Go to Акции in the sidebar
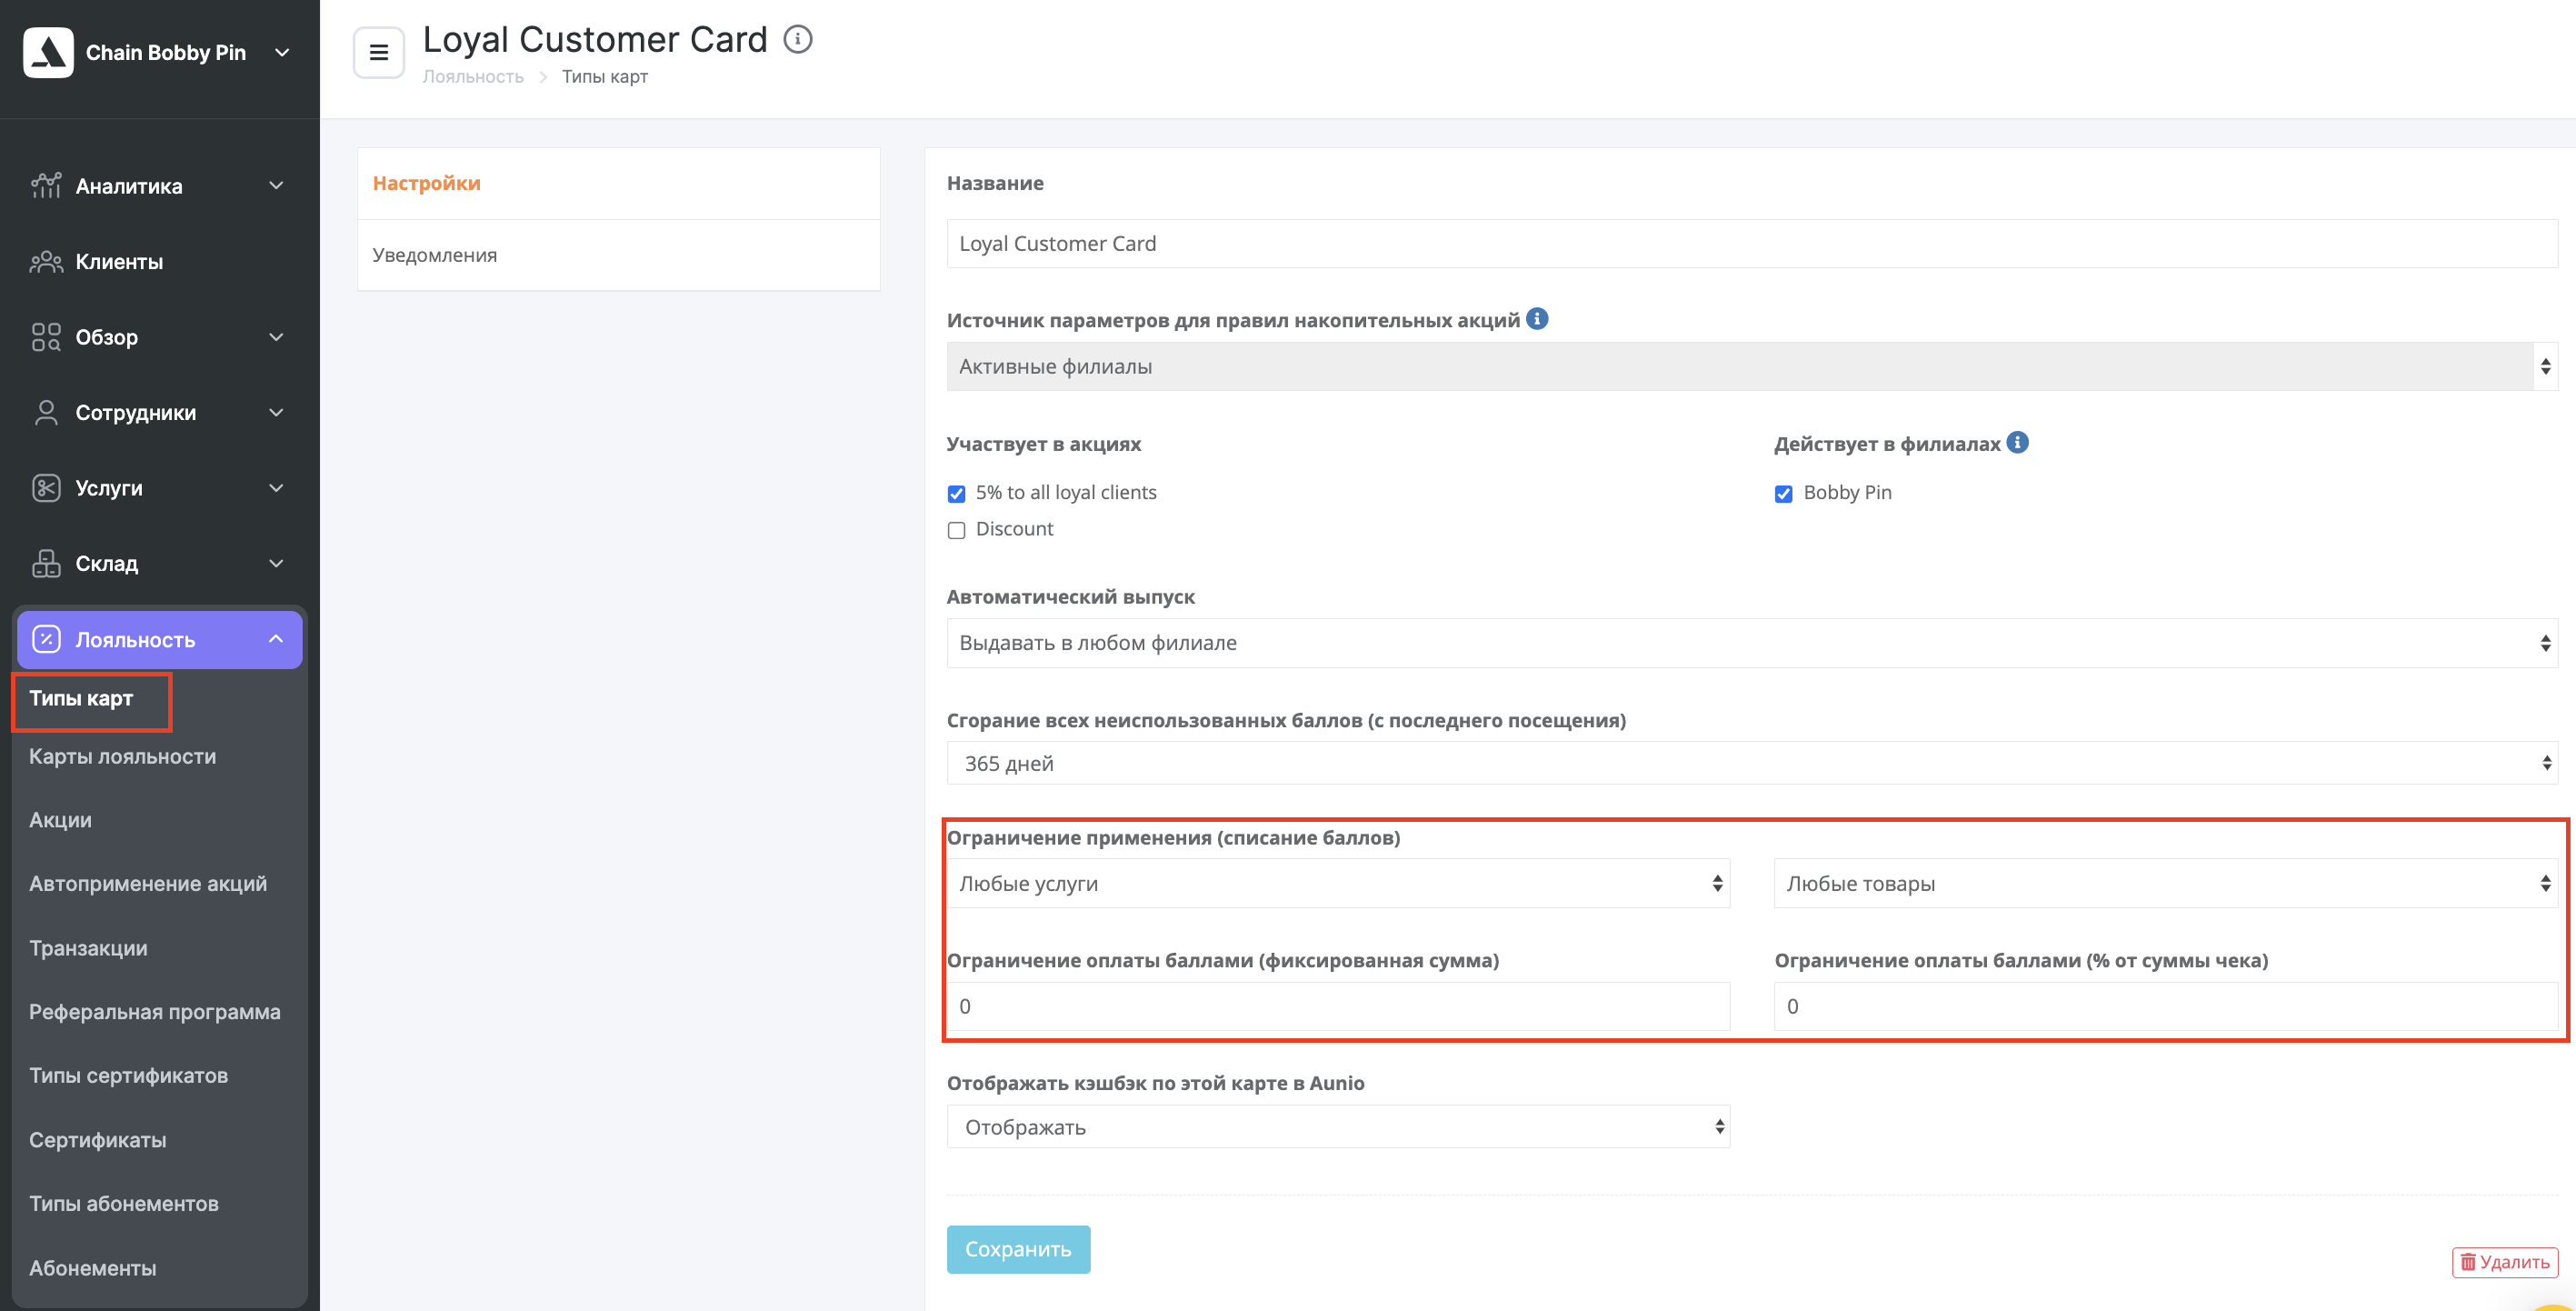The image size is (2576, 1311). pos(60,820)
